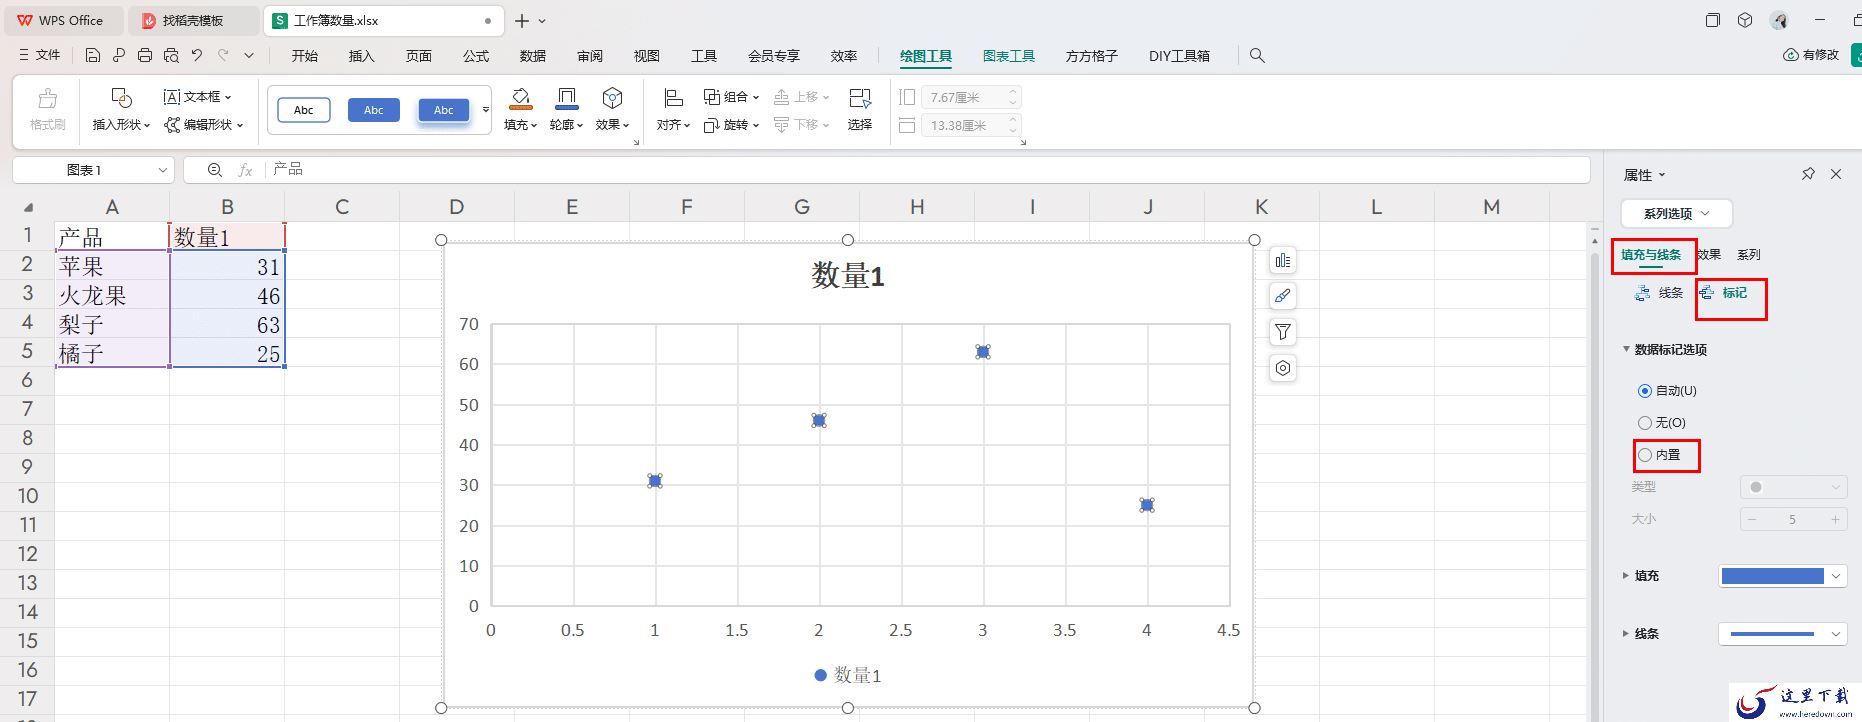Viewport: 1862px width, 722px height.
Task: Click the zoom icon in formula bar
Action: coord(214,170)
